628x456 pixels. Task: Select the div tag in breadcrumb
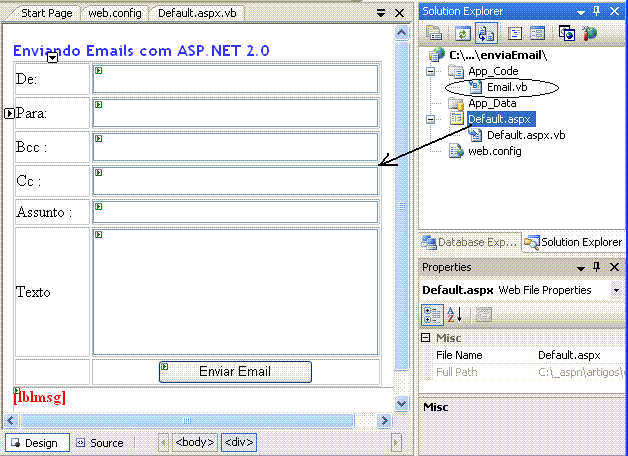click(x=239, y=442)
